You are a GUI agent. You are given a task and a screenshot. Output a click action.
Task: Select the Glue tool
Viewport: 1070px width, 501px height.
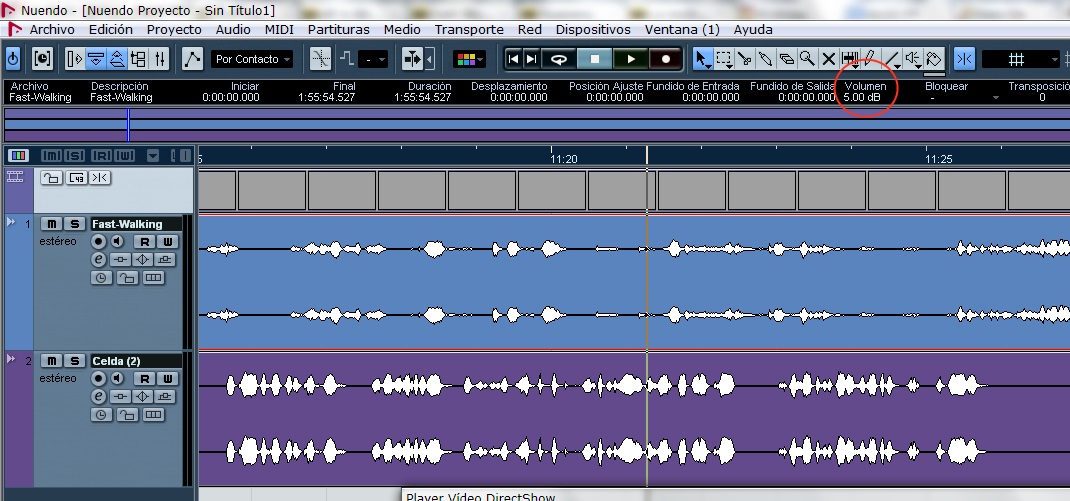(766, 59)
